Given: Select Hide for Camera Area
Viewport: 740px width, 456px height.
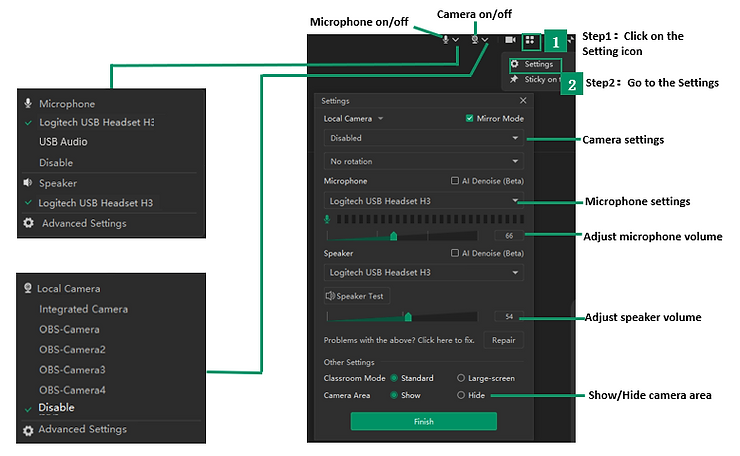Looking at the screenshot, I should [461, 395].
